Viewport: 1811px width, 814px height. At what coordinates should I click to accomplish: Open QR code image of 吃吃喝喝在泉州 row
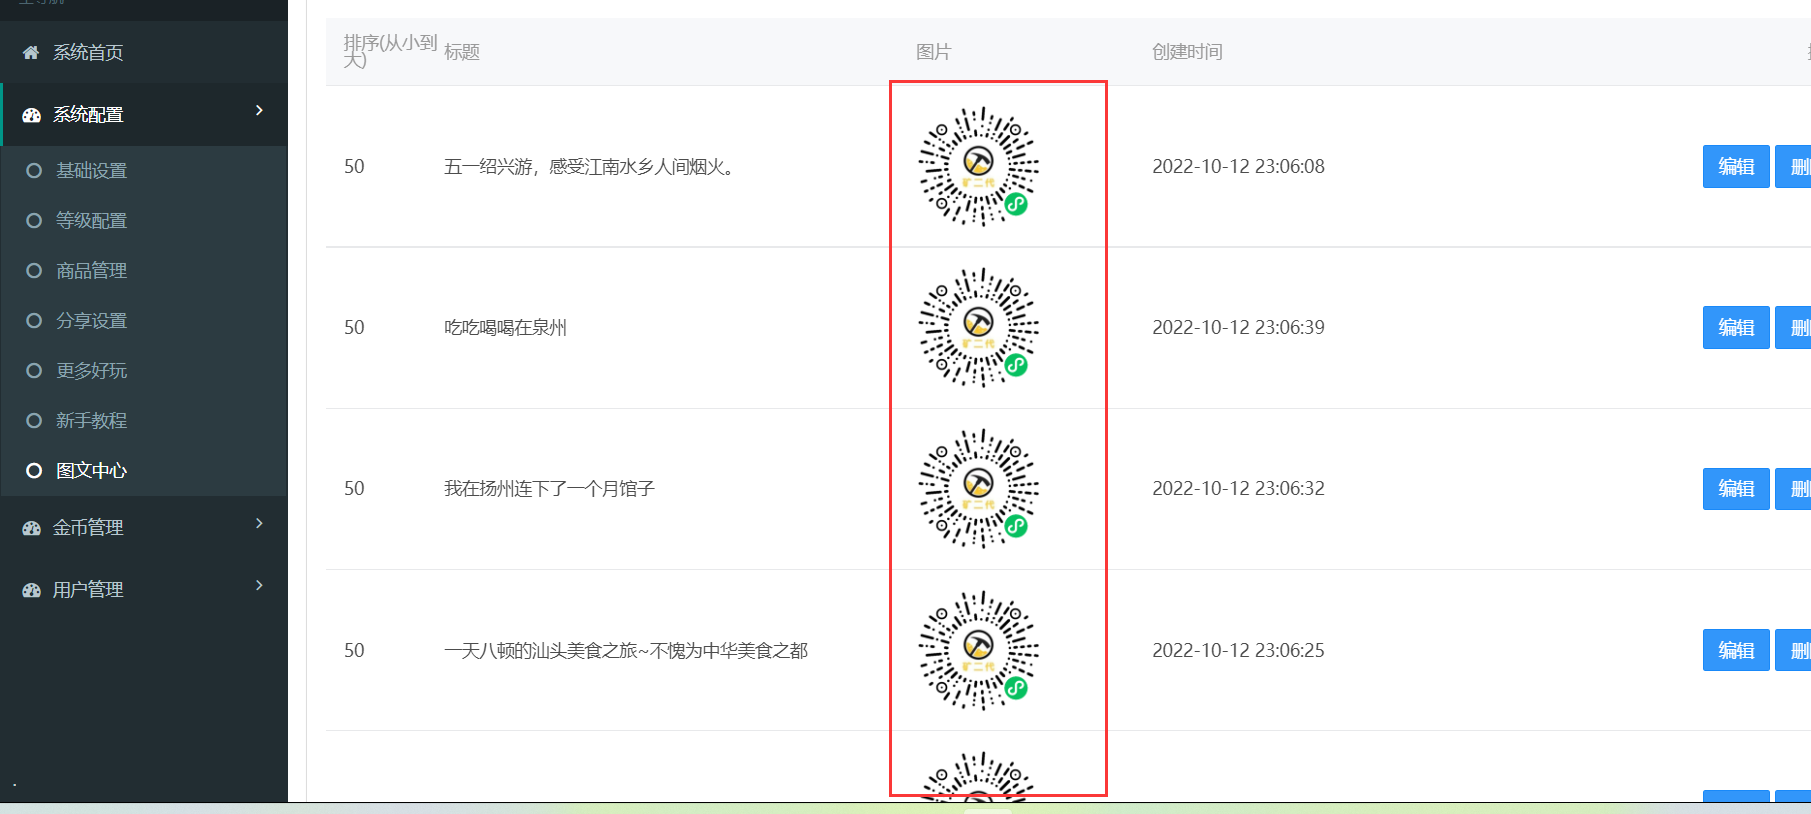979,327
